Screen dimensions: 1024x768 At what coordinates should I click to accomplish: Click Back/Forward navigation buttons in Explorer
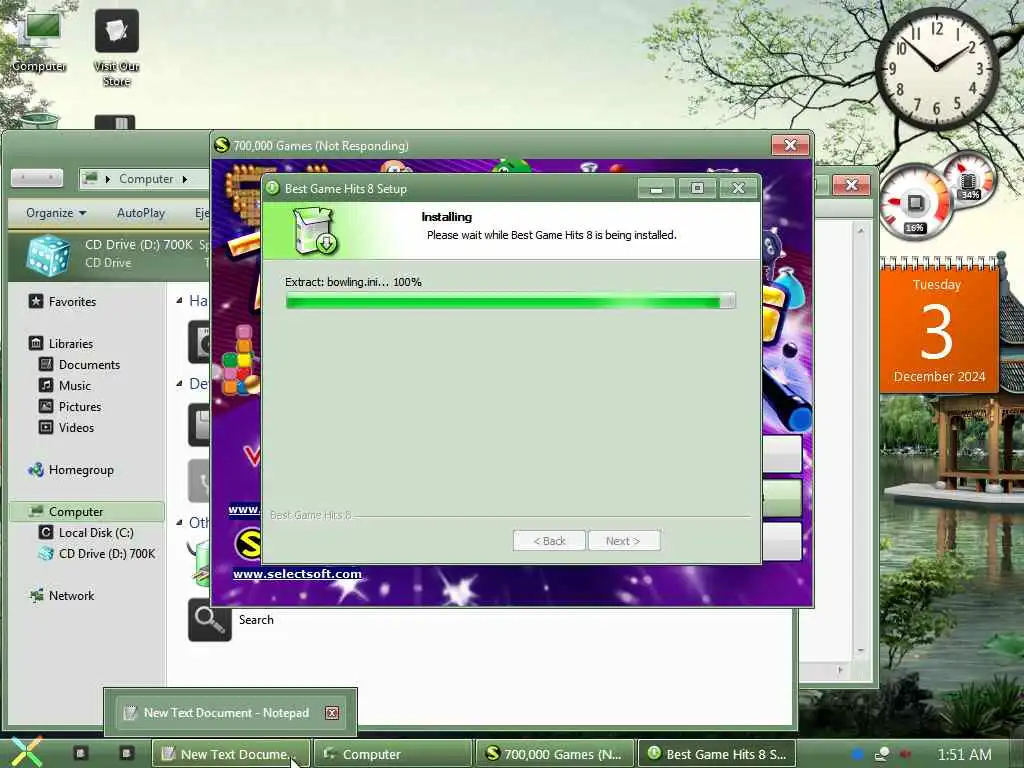tap(37, 178)
